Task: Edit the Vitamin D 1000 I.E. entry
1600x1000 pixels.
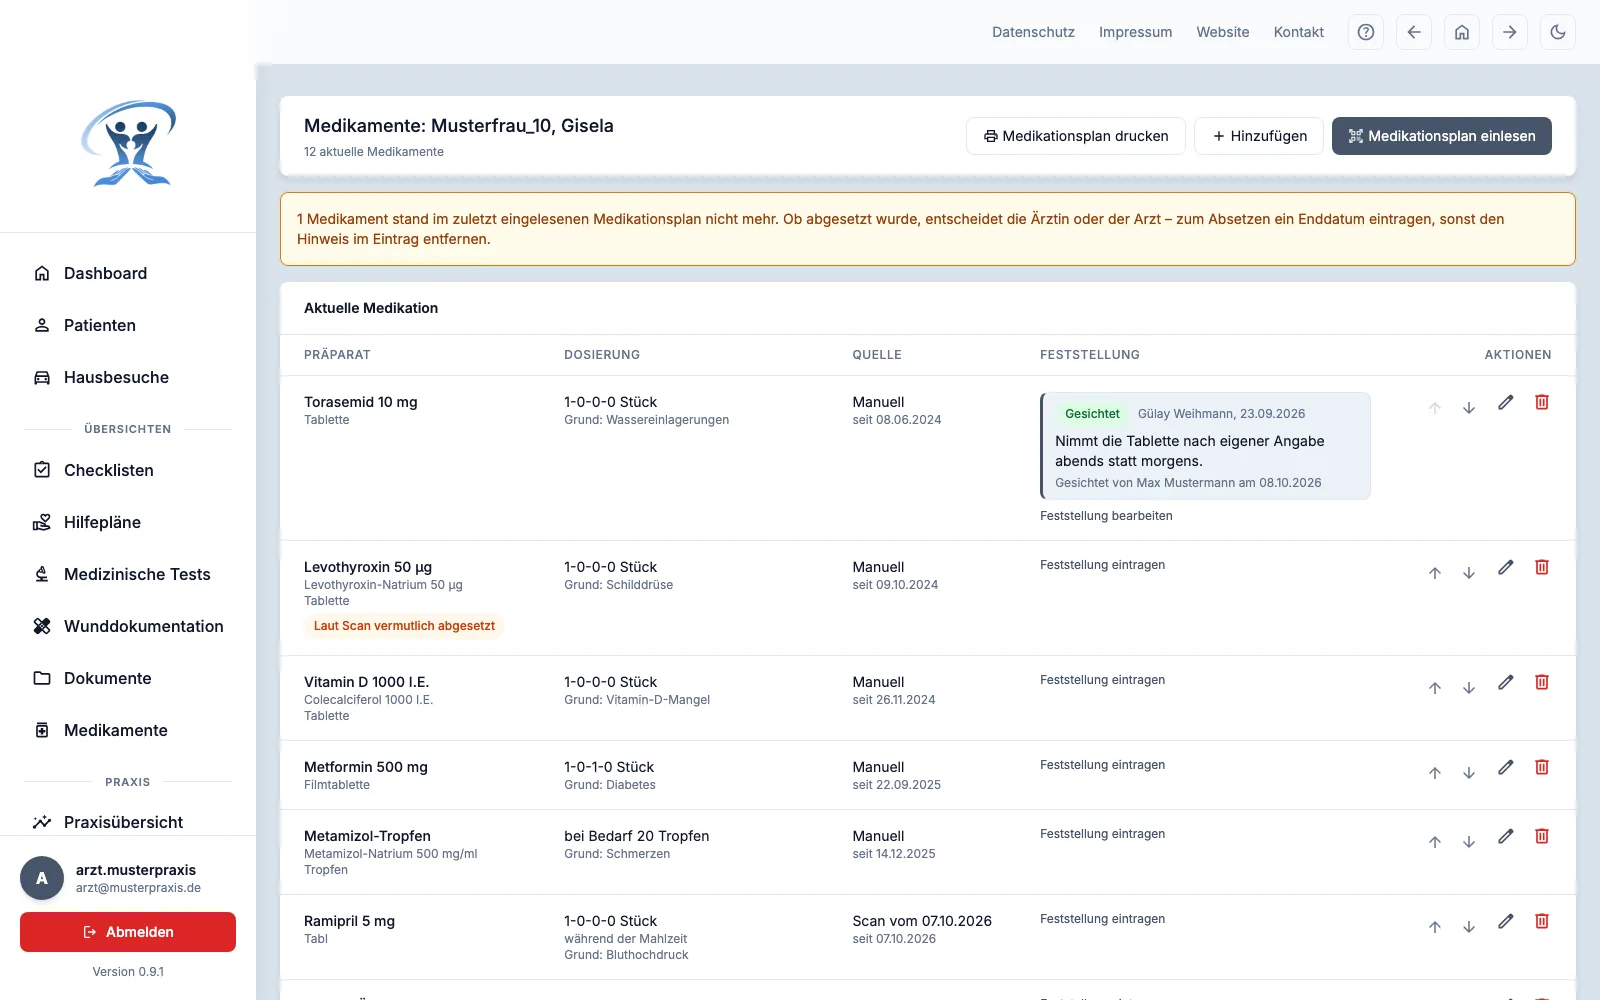Action: tap(1506, 682)
